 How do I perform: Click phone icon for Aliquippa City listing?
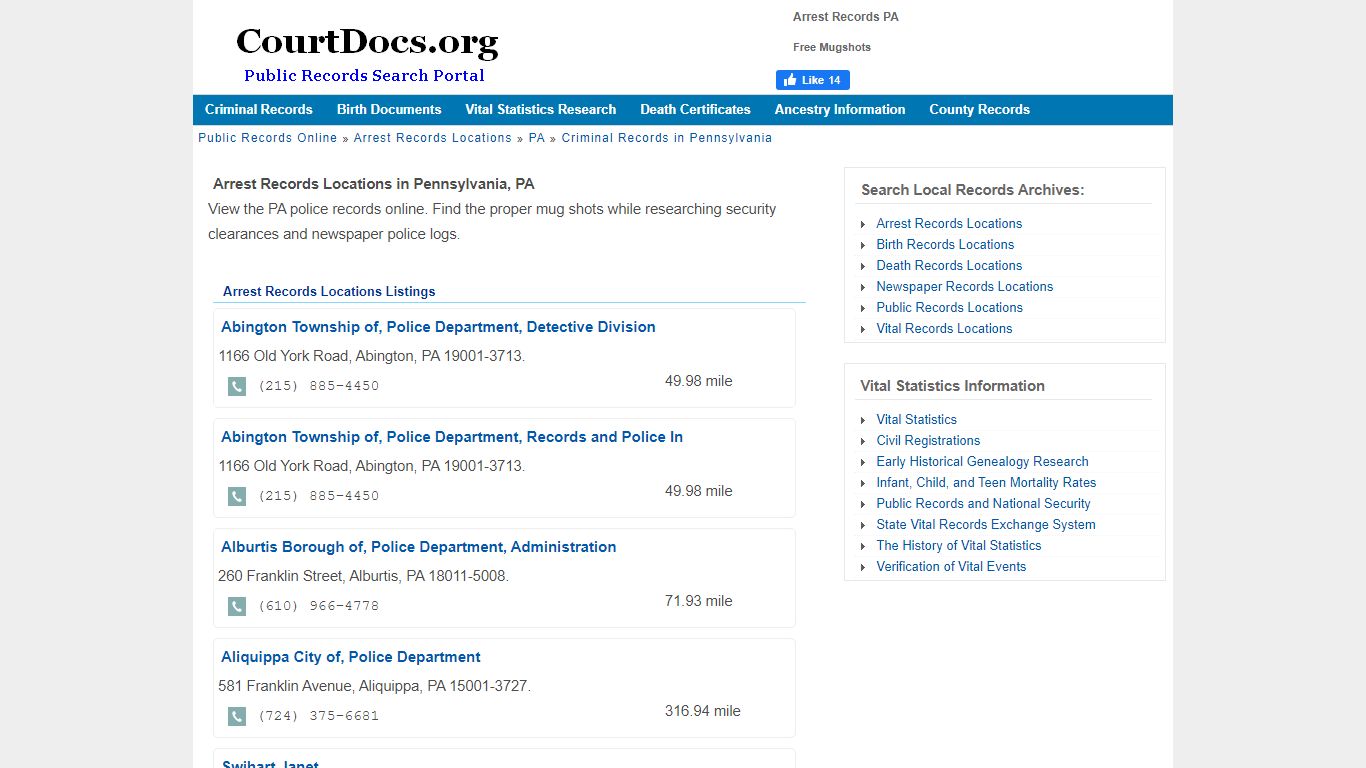[237, 716]
